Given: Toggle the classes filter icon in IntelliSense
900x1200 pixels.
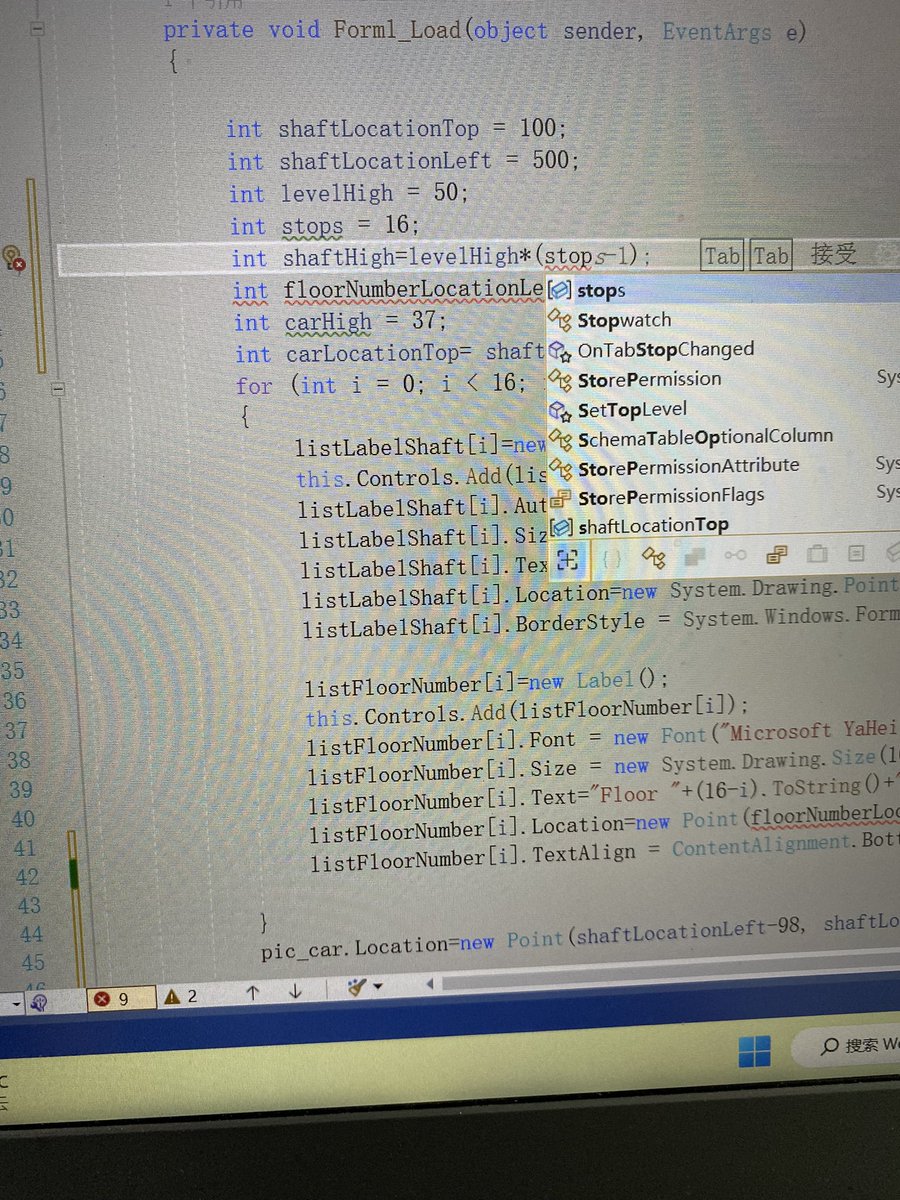Looking at the screenshot, I should (x=654, y=556).
